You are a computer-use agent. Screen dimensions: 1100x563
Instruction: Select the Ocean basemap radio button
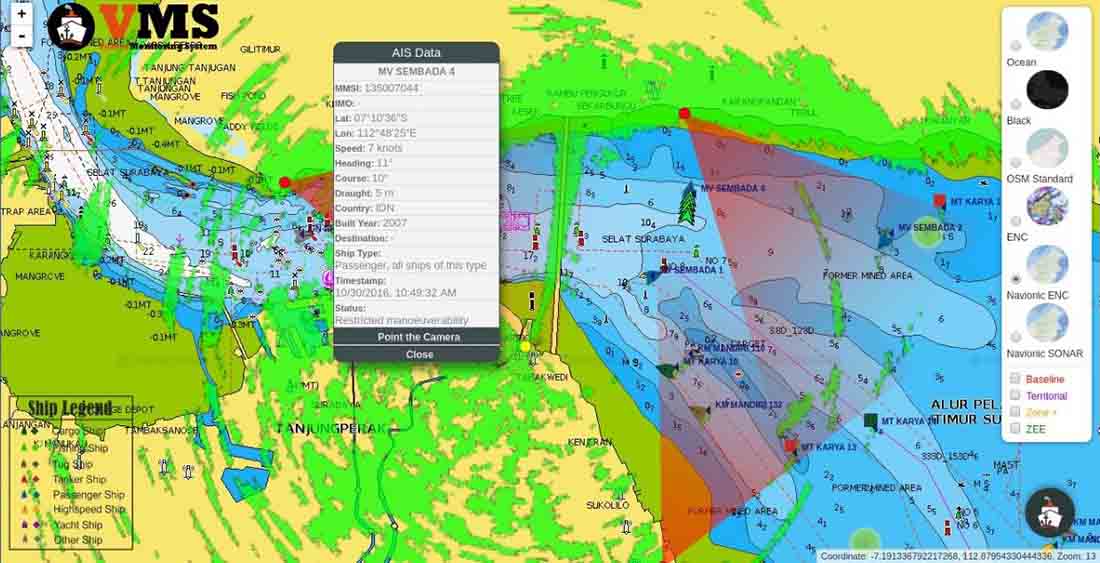click(x=1016, y=45)
